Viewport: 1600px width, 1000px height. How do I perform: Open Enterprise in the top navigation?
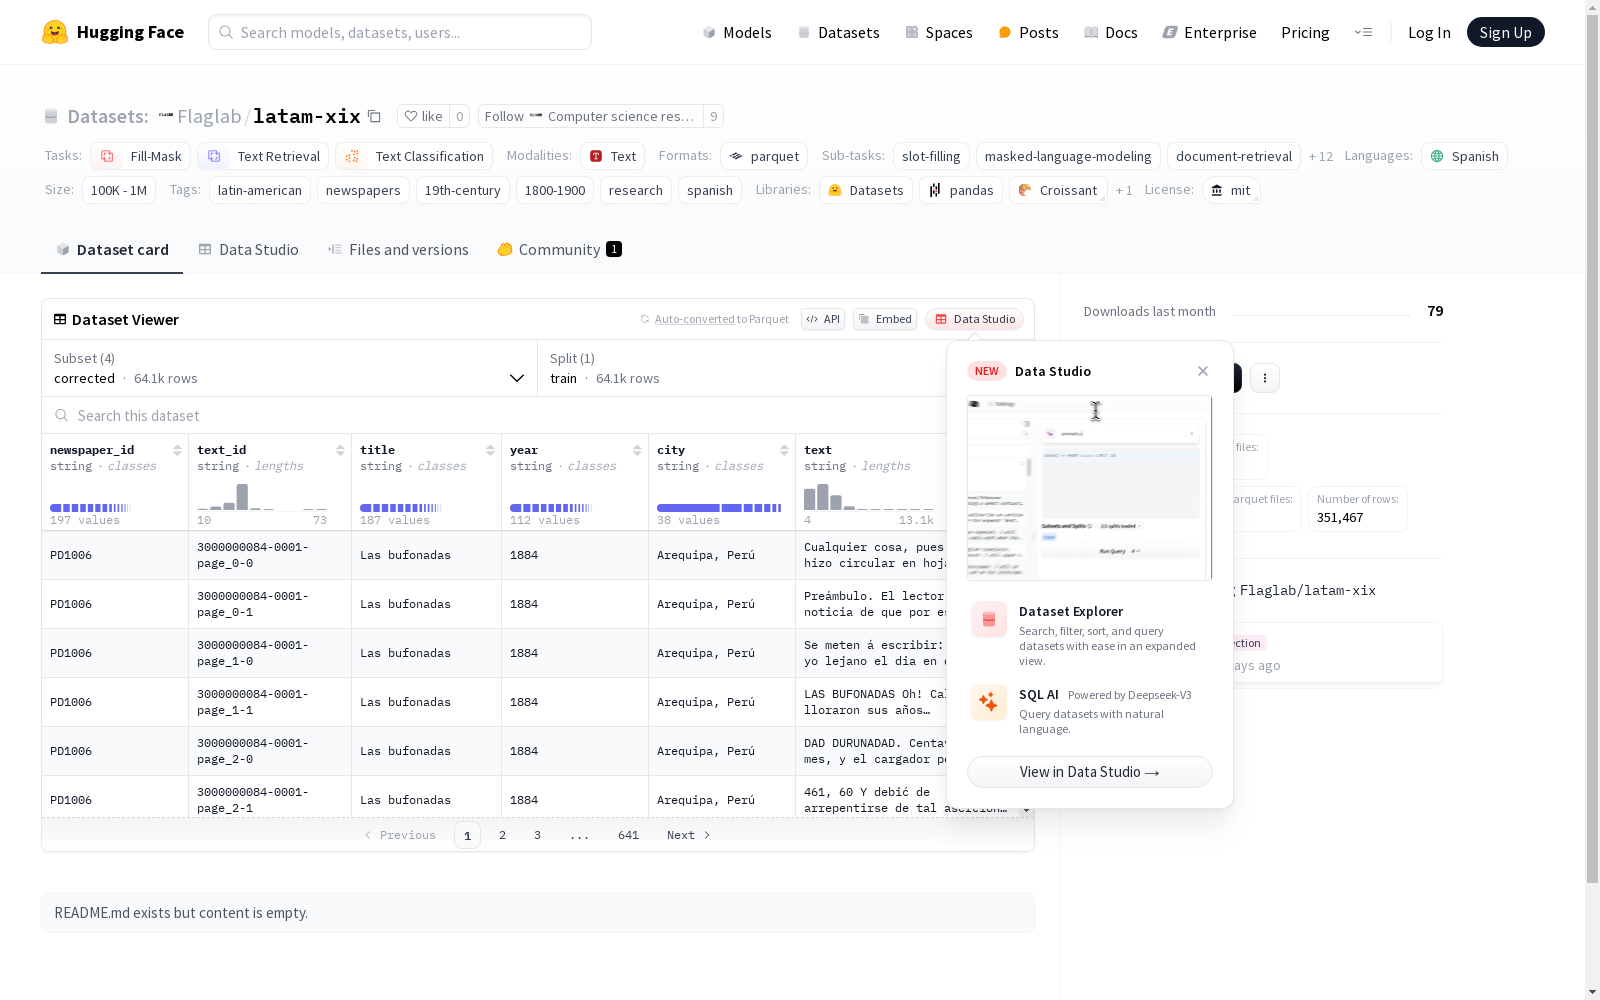1209,32
